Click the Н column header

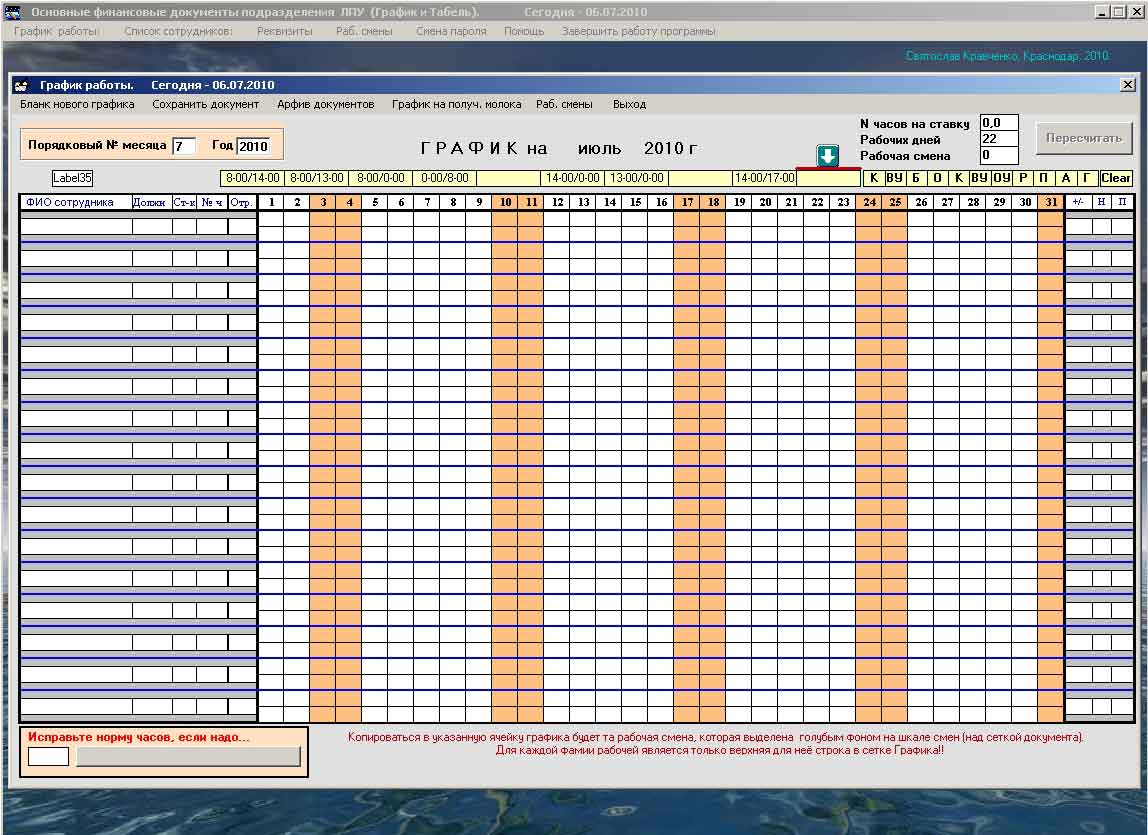pos(1101,202)
